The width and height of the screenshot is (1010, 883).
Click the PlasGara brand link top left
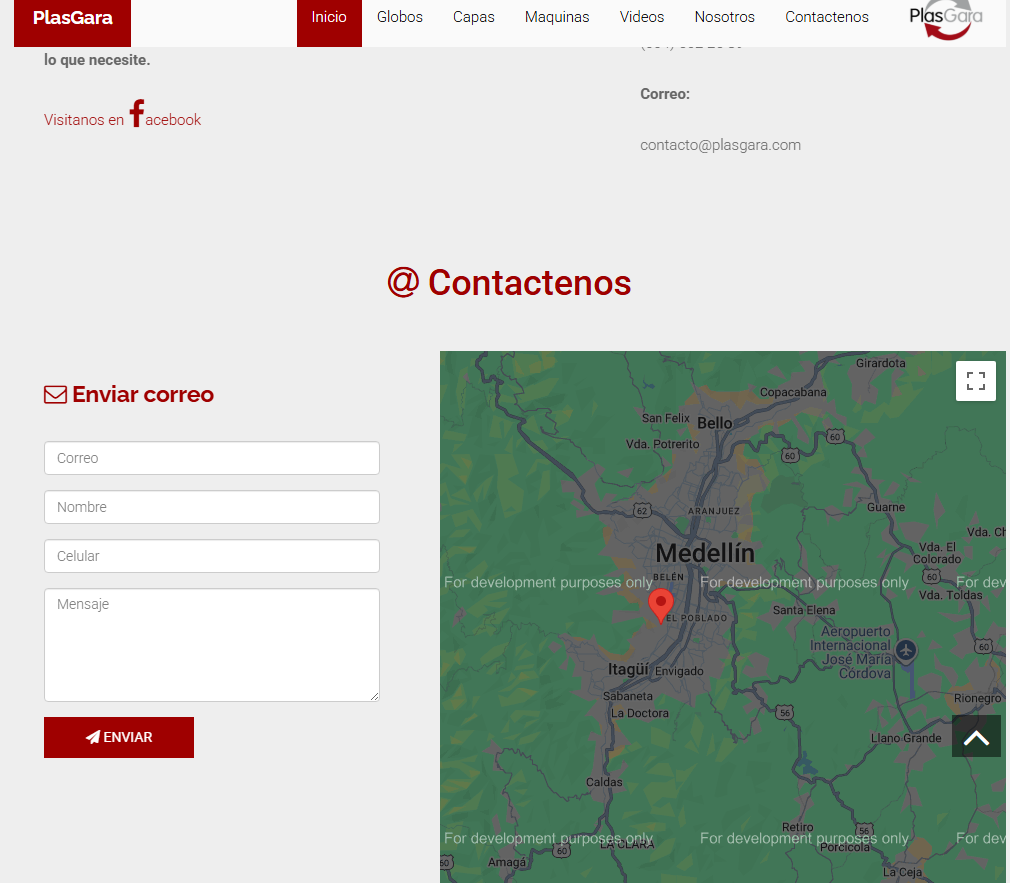72,18
